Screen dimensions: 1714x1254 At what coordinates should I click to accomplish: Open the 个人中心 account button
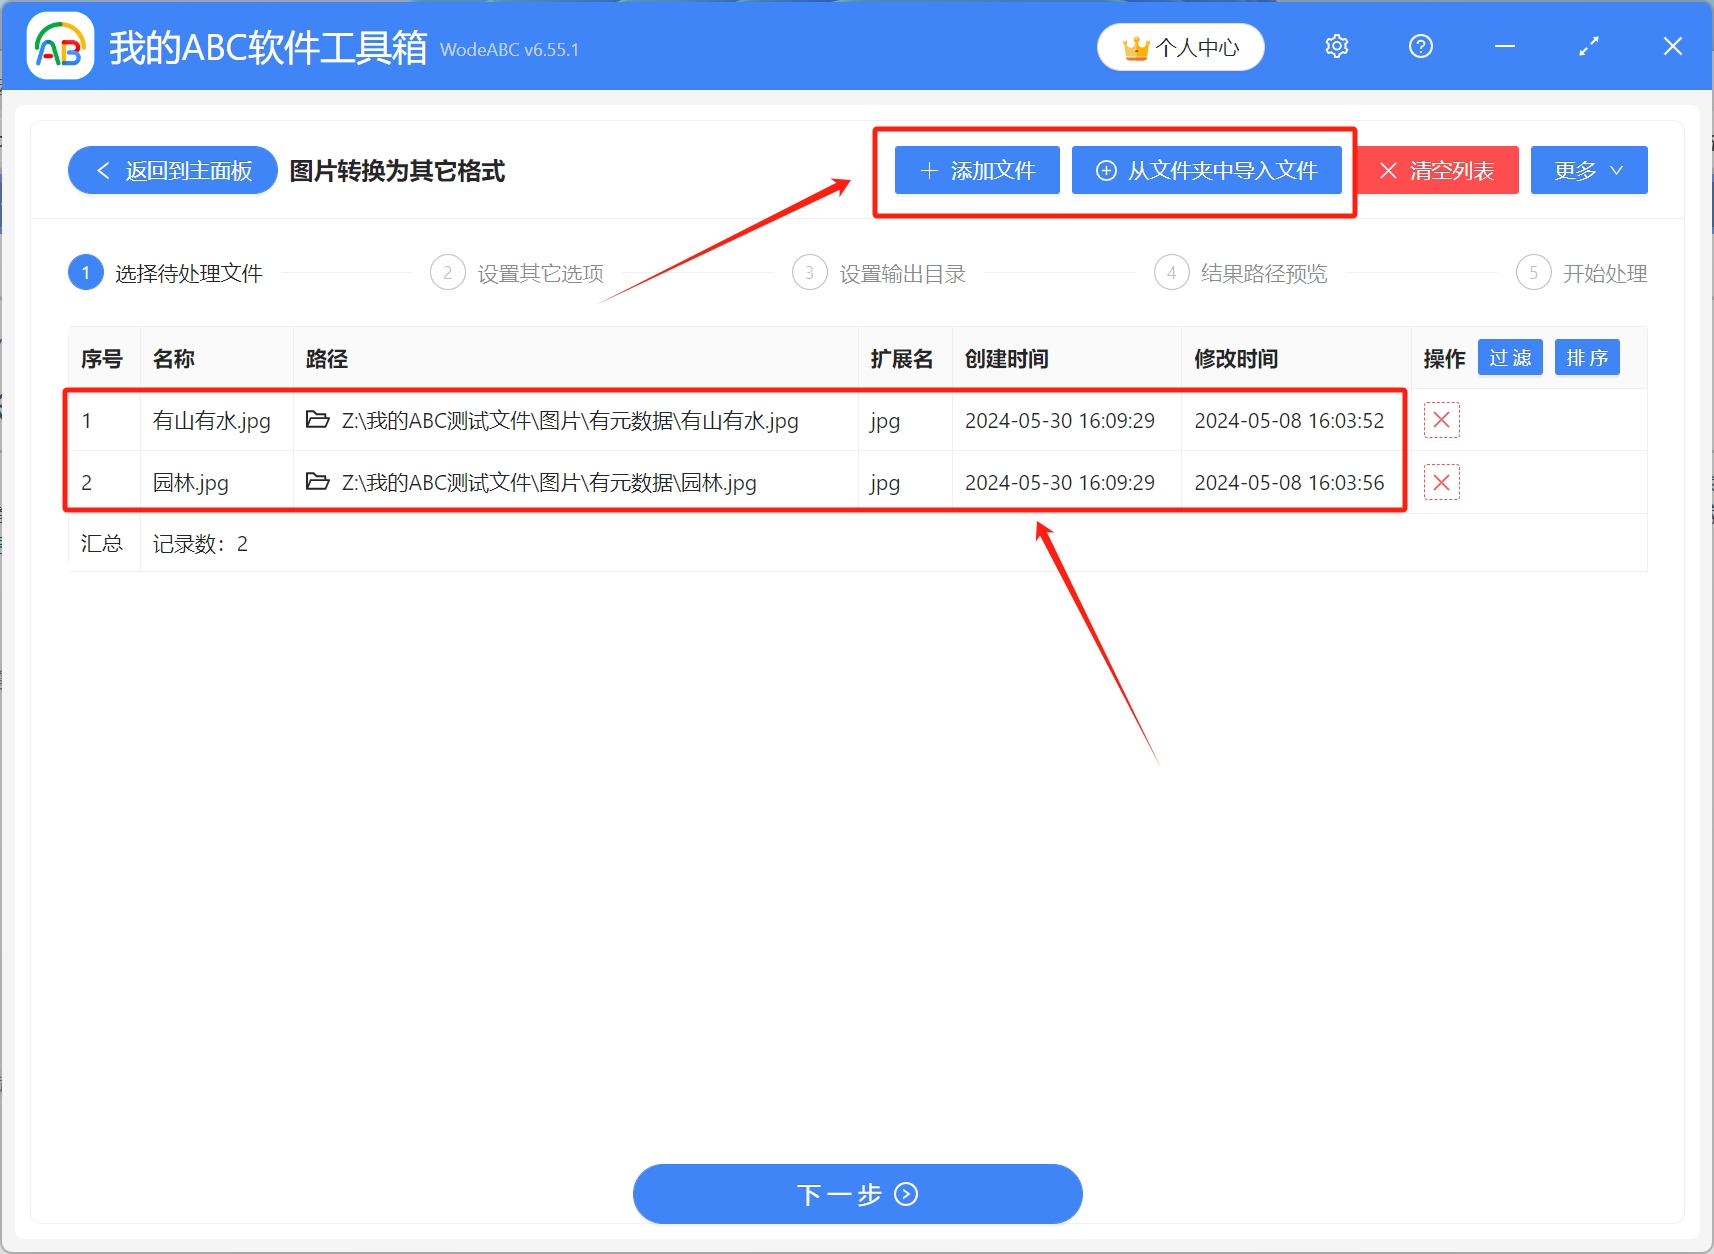(1180, 48)
